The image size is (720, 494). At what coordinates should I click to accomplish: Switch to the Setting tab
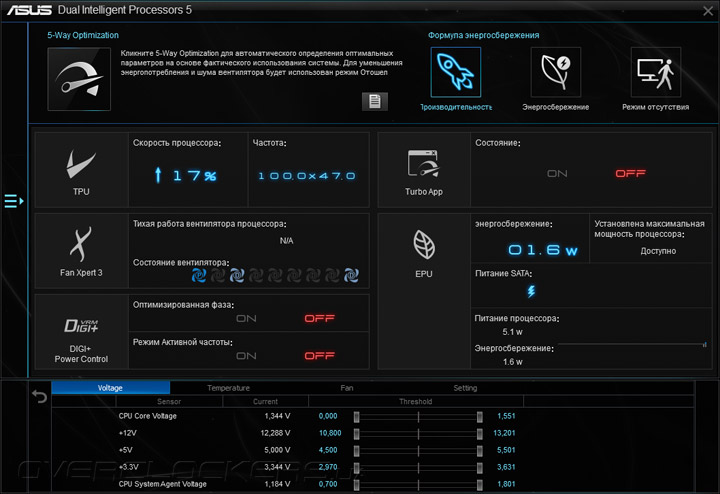465,388
